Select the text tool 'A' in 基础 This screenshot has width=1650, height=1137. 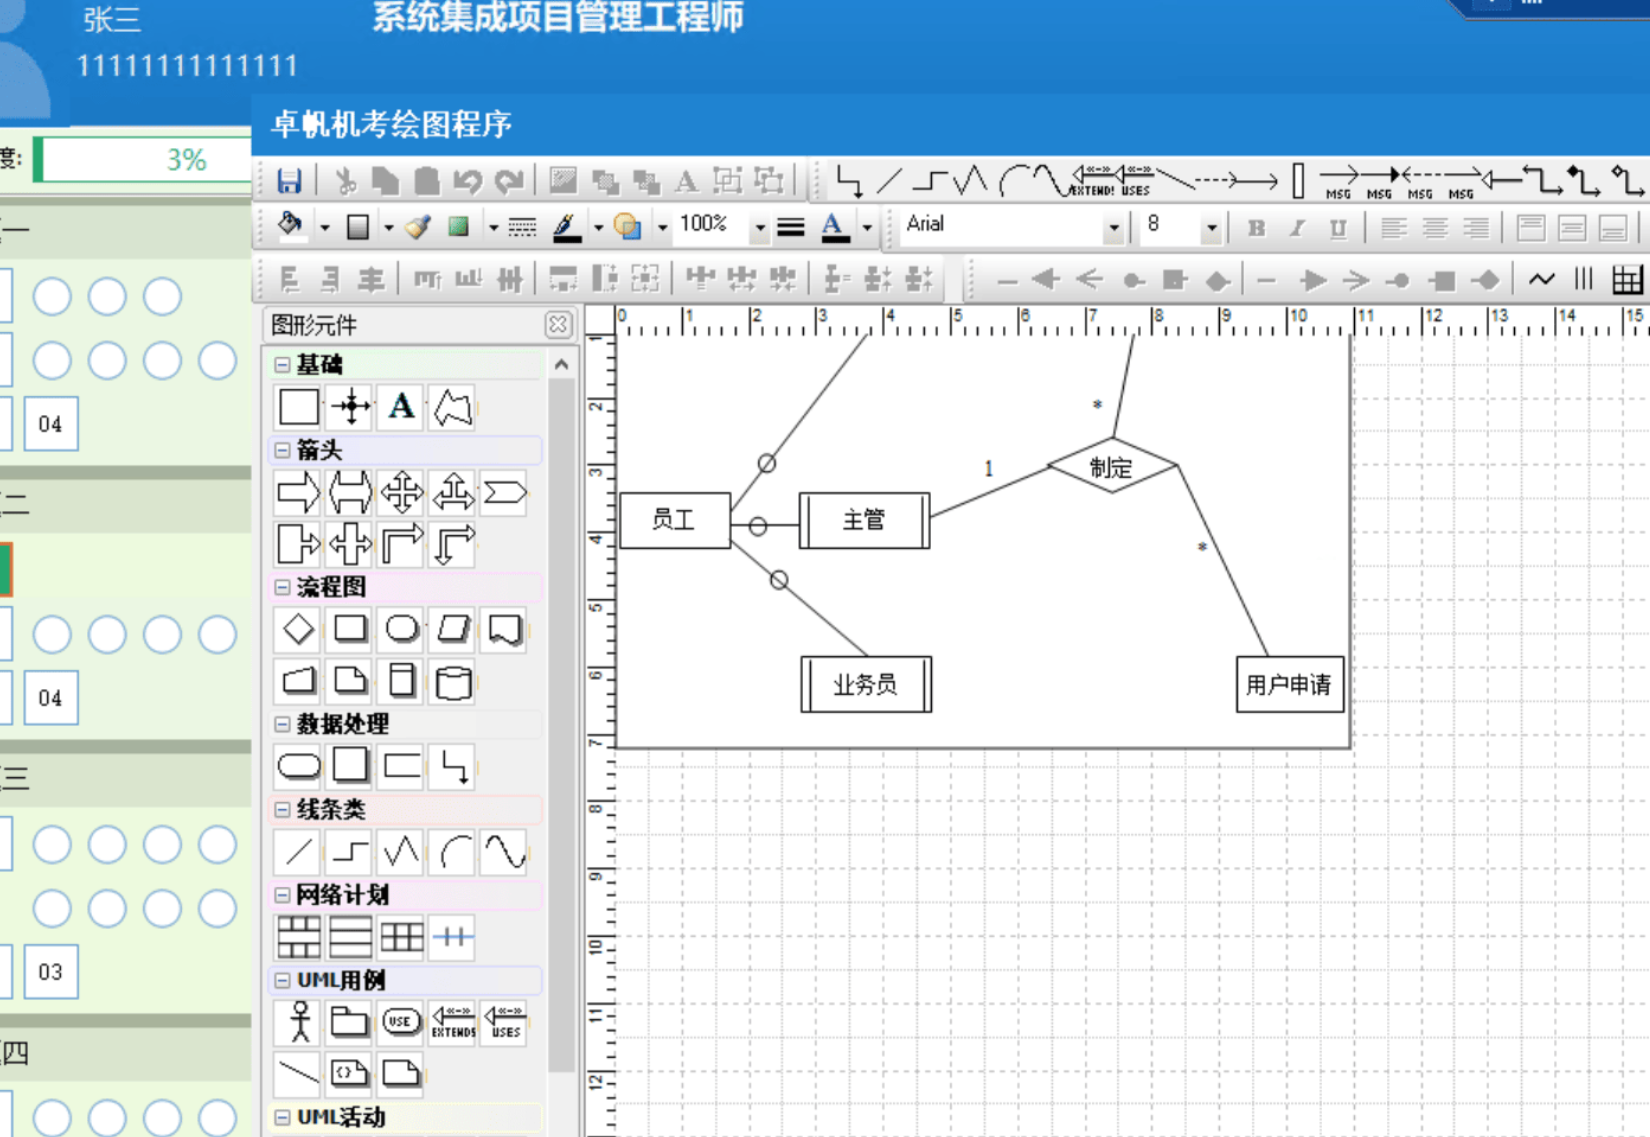click(401, 407)
